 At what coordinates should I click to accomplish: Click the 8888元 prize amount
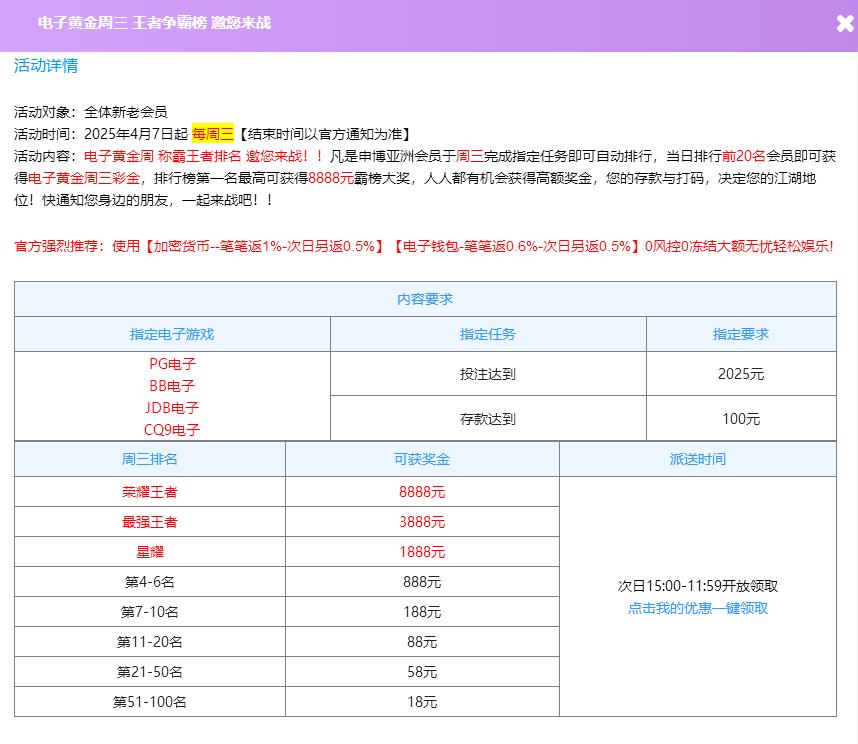pyautogui.click(x=422, y=492)
